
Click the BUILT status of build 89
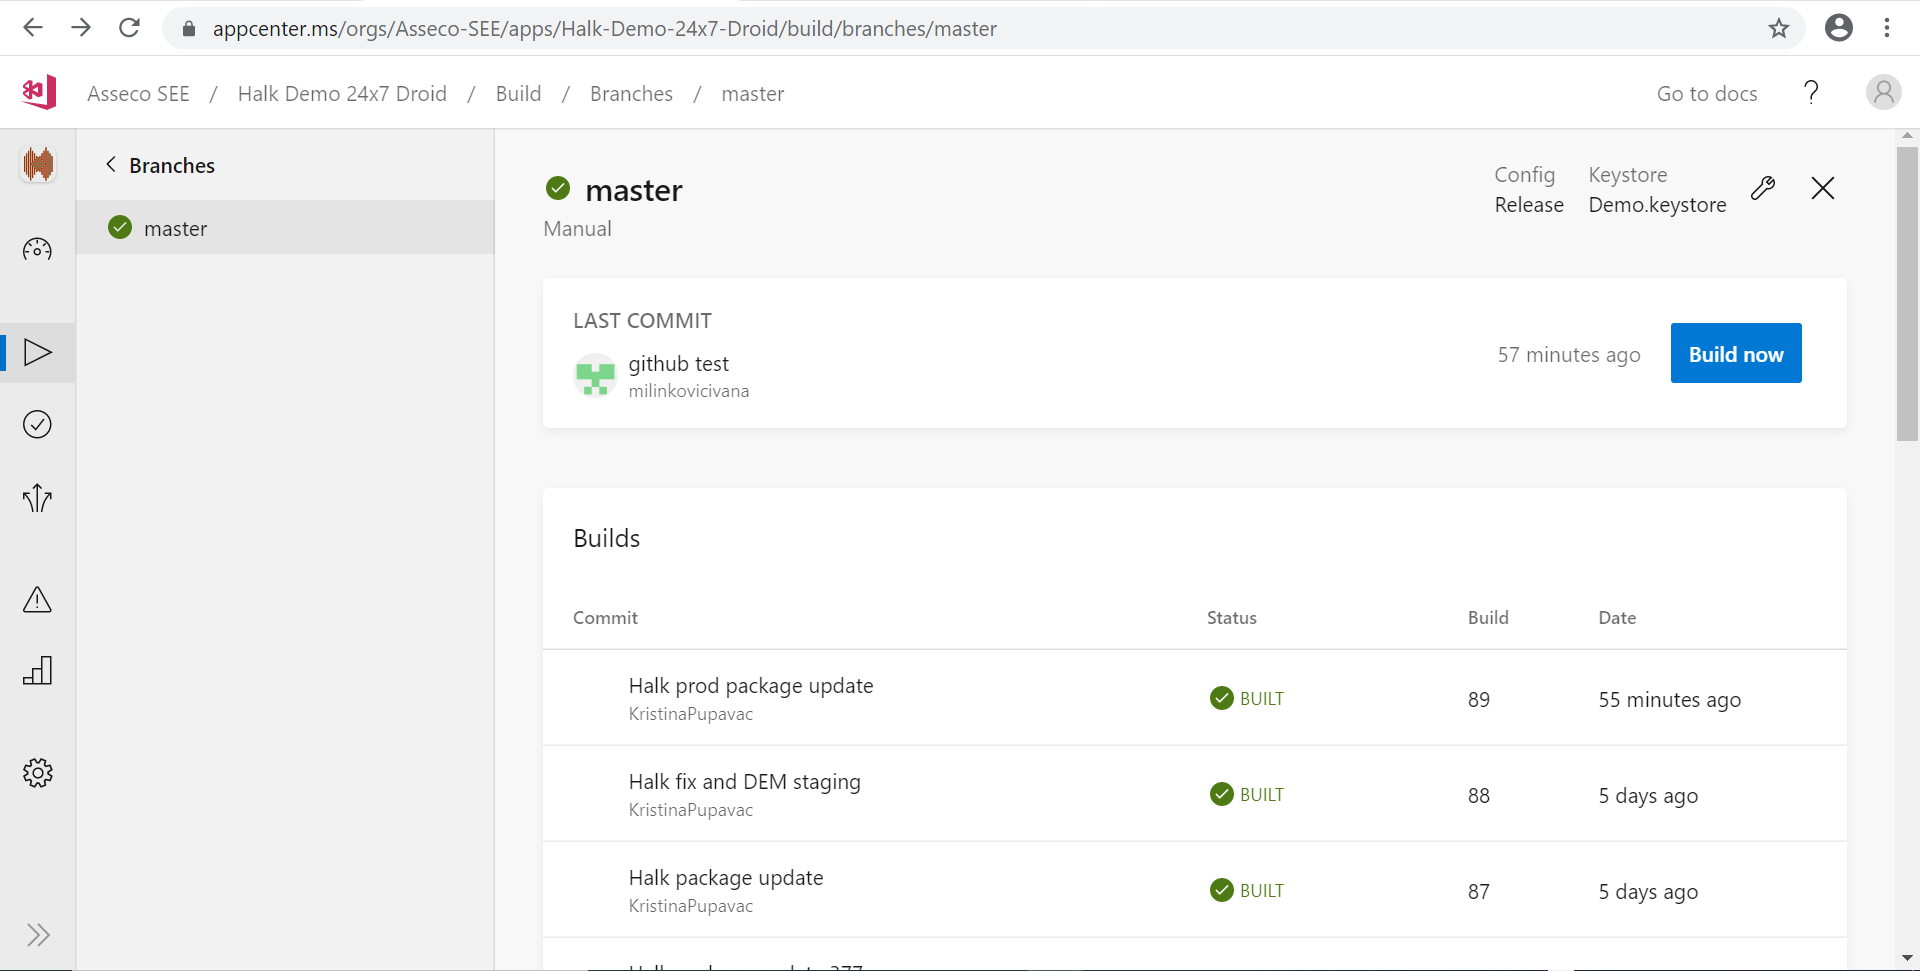pyautogui.click(x=1247, y=698)
